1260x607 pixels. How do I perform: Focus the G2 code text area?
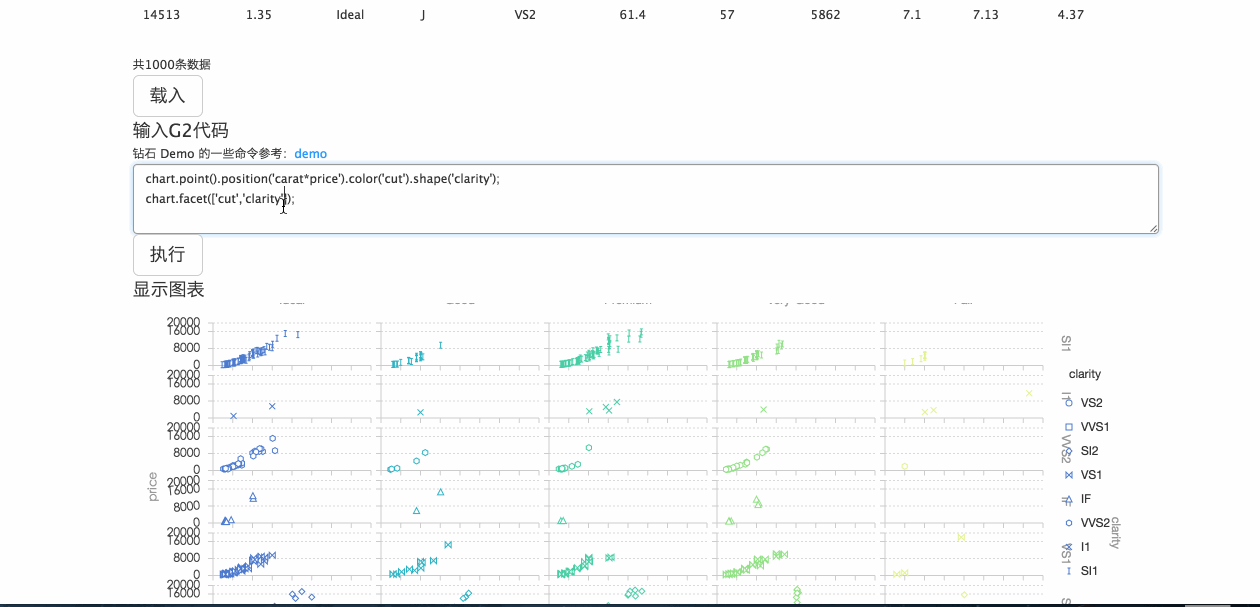pyautogui.click(x=646, y=199)
